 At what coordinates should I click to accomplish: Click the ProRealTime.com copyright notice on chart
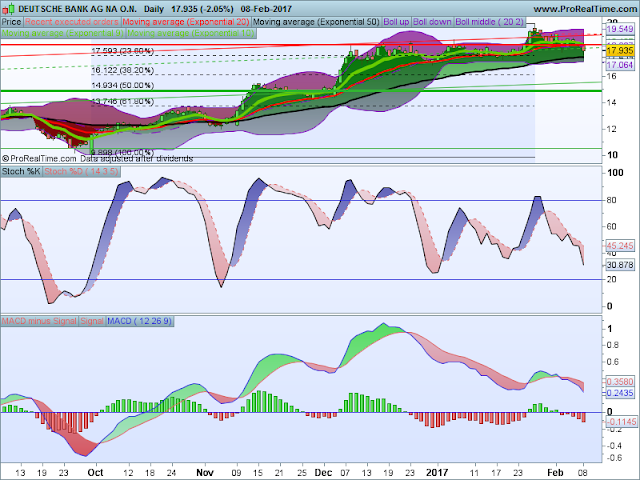coord(39,158)
